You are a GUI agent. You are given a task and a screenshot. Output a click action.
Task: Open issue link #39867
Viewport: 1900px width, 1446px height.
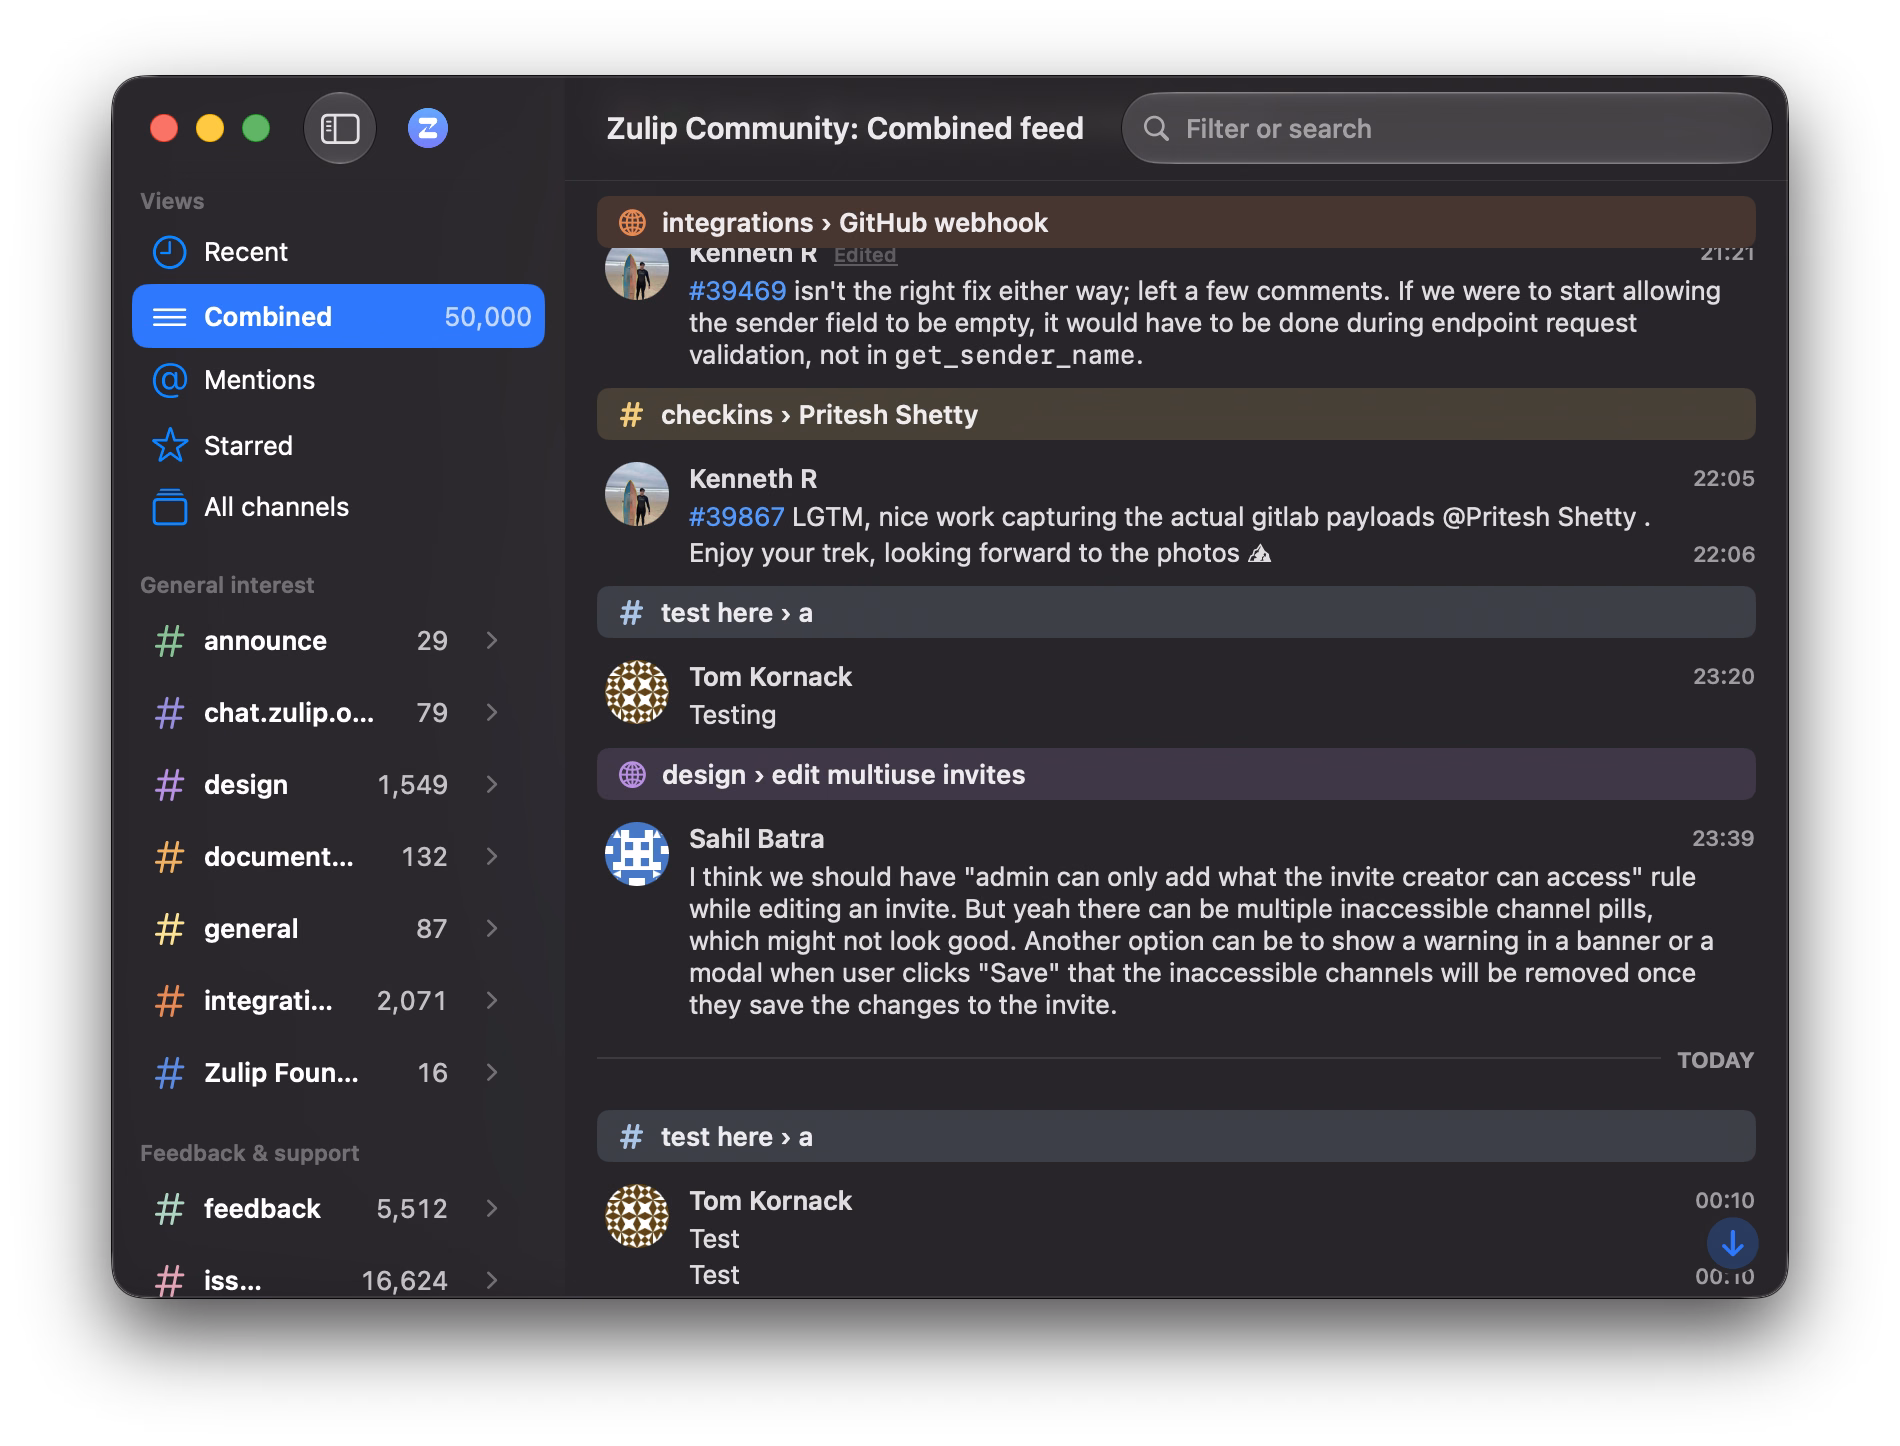coord(737,517)
